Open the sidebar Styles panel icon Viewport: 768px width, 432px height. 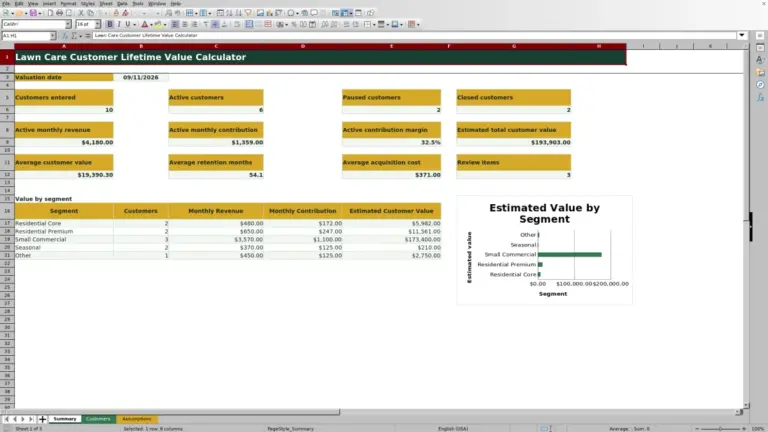tap(760, 60)
